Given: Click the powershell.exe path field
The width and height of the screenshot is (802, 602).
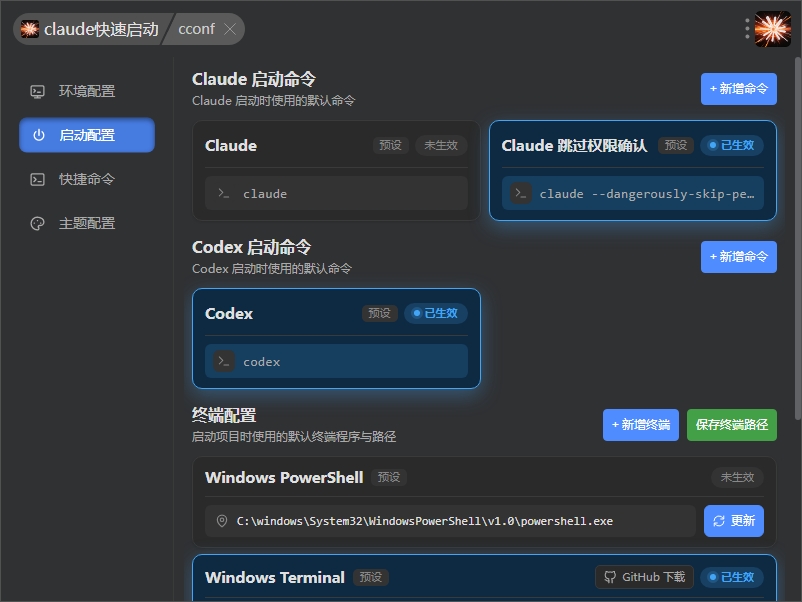Looking at the screenshot, I should [450, 521].
